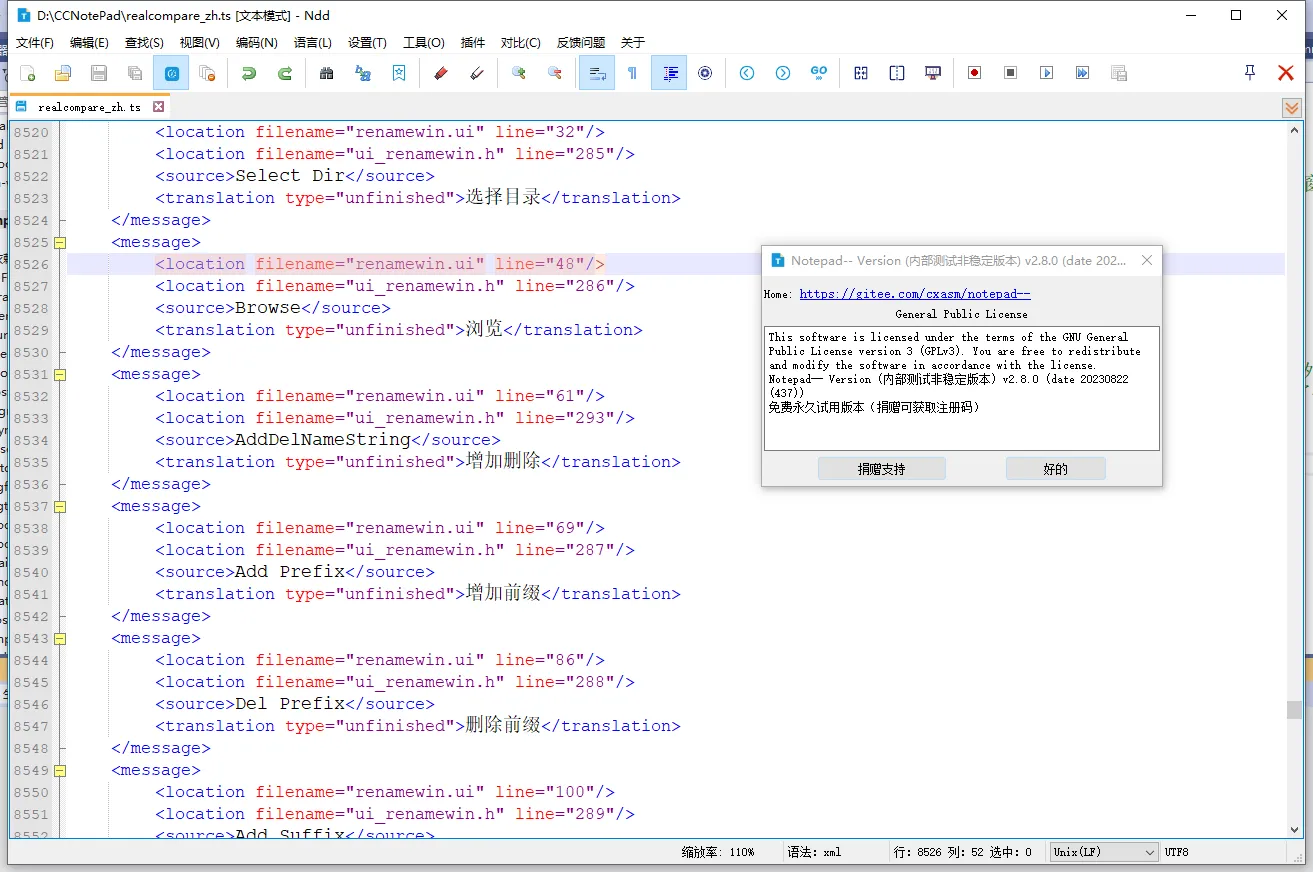Zoom in using the magnifier plus icon
The height and width of the screenshot is (872, 1313).
pyautogui.click(x=520, y=72)
